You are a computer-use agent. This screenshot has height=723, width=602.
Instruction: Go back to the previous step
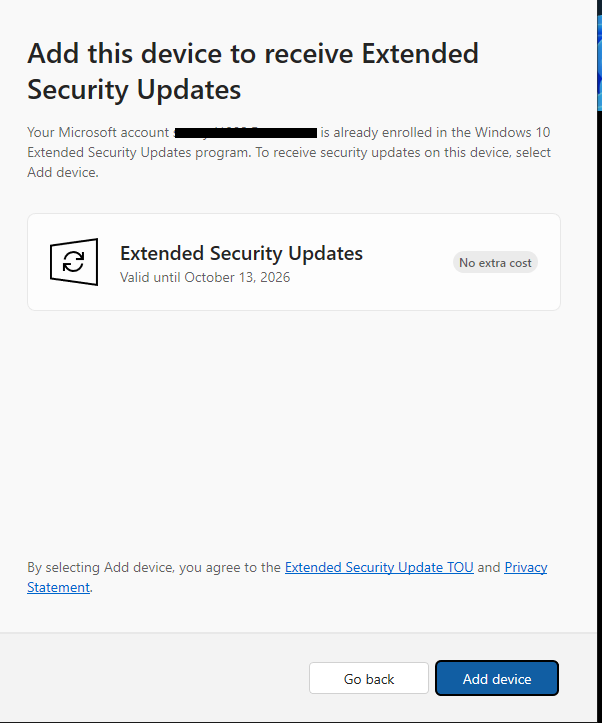[x=368, y=679]
